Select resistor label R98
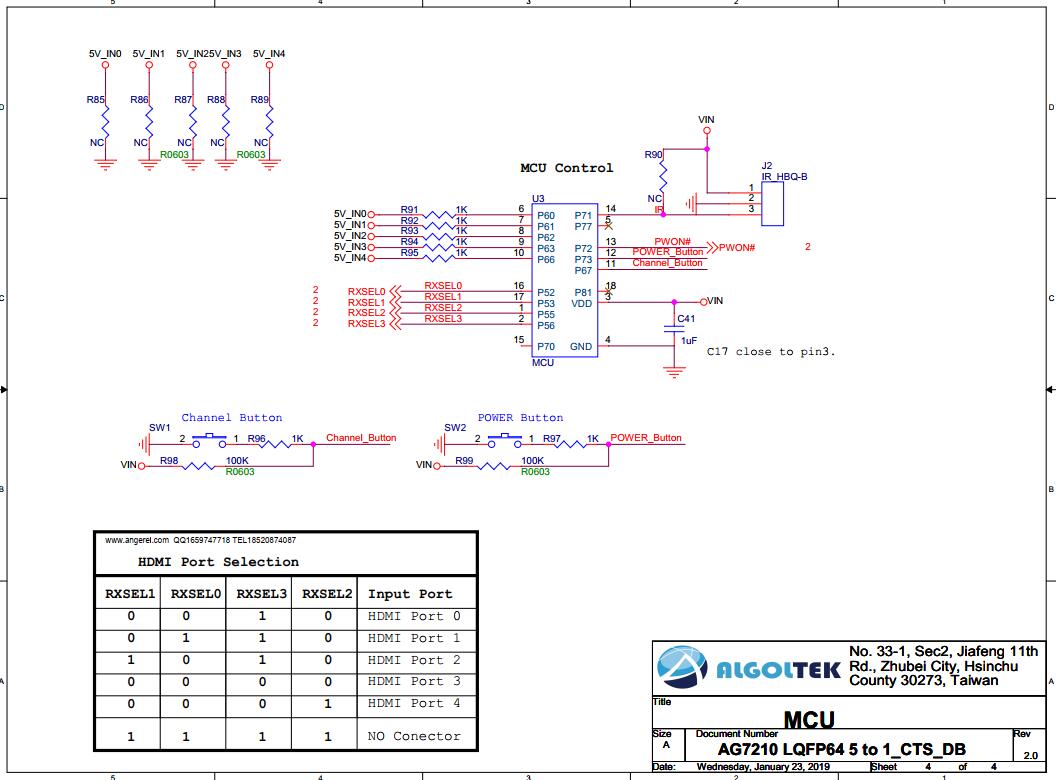This screenshot has height=780, width=1056. coord(169,461)
